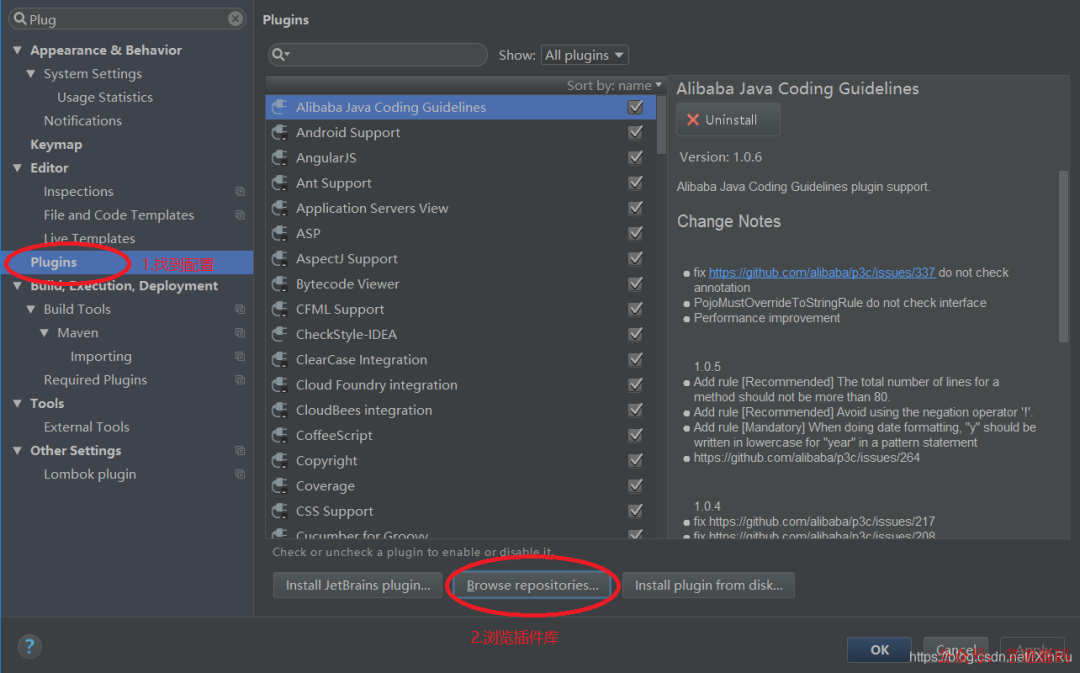1080x673 pixels.
Task: Collapse the Tools section arrow
Action: [x=17, y=404]
